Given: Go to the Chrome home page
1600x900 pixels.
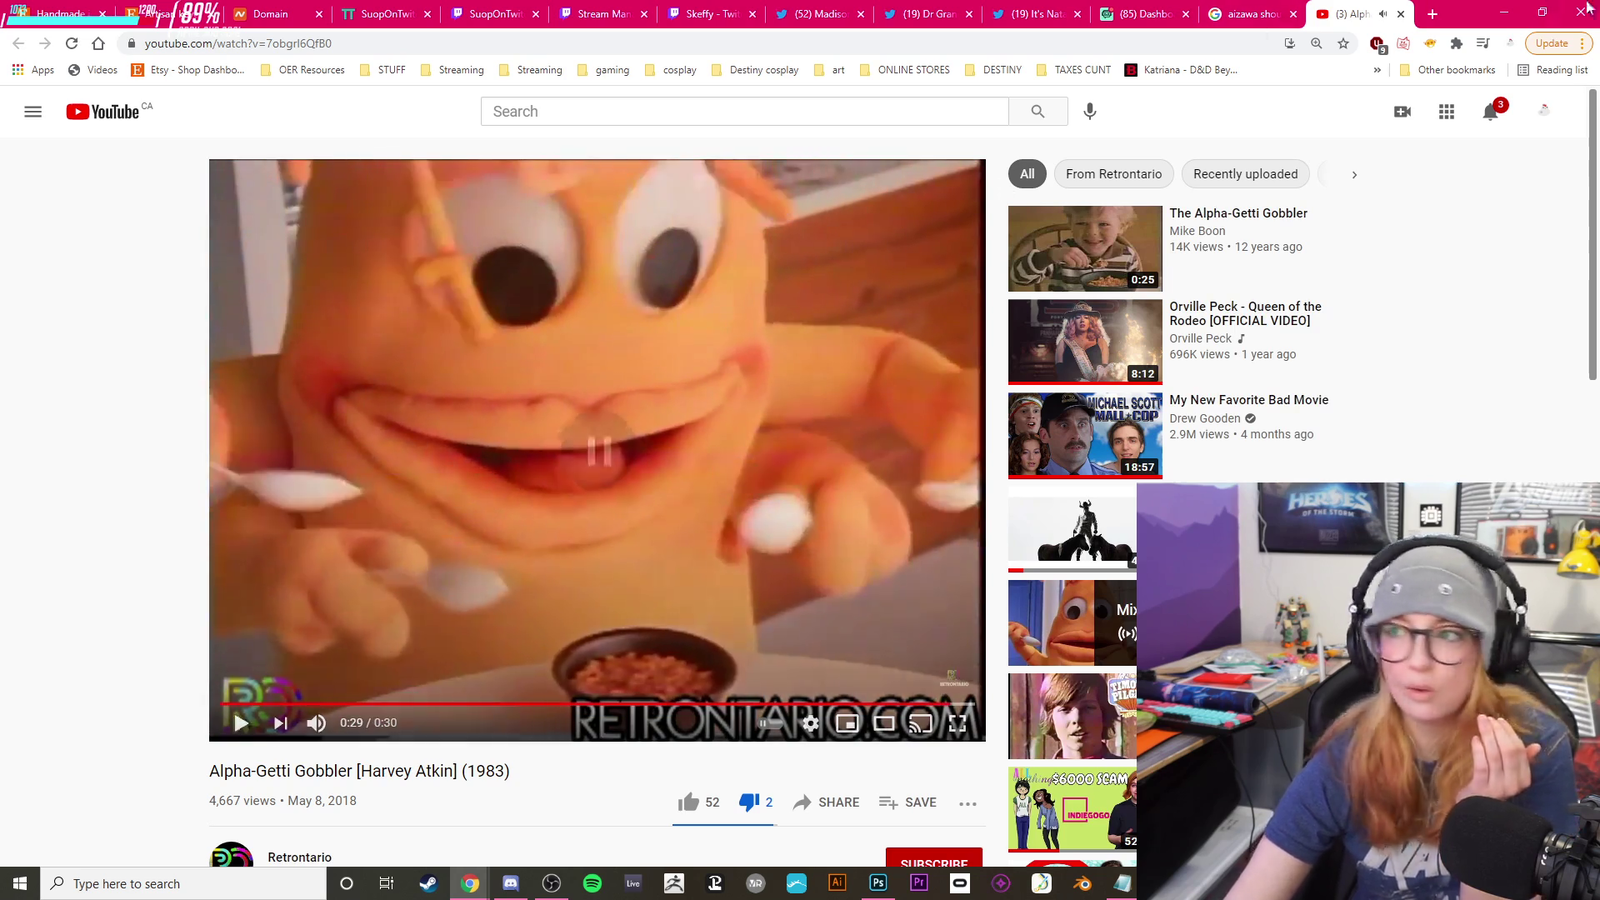Looking at the screenshot, I should pyautogui.click(x=98, y=43).
